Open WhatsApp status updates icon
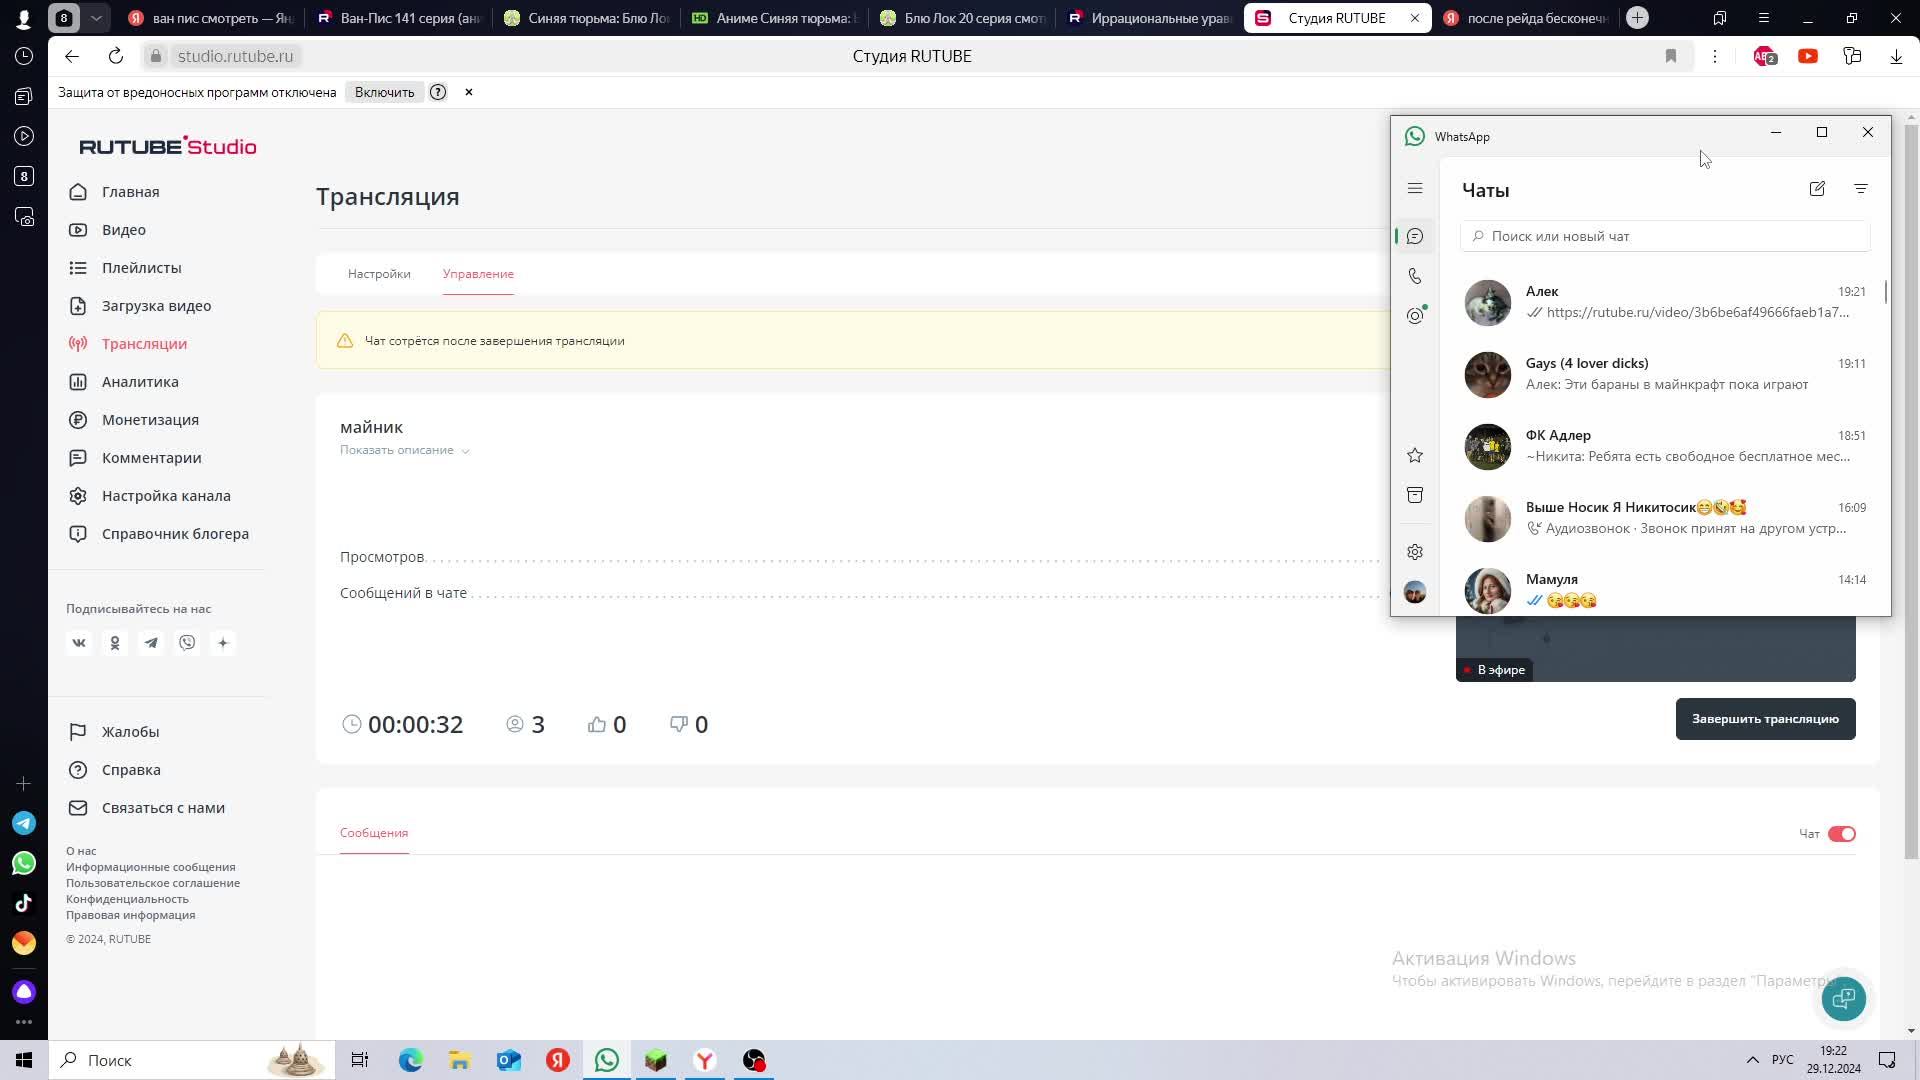 pyautogui.click(x=1414, y=316)
